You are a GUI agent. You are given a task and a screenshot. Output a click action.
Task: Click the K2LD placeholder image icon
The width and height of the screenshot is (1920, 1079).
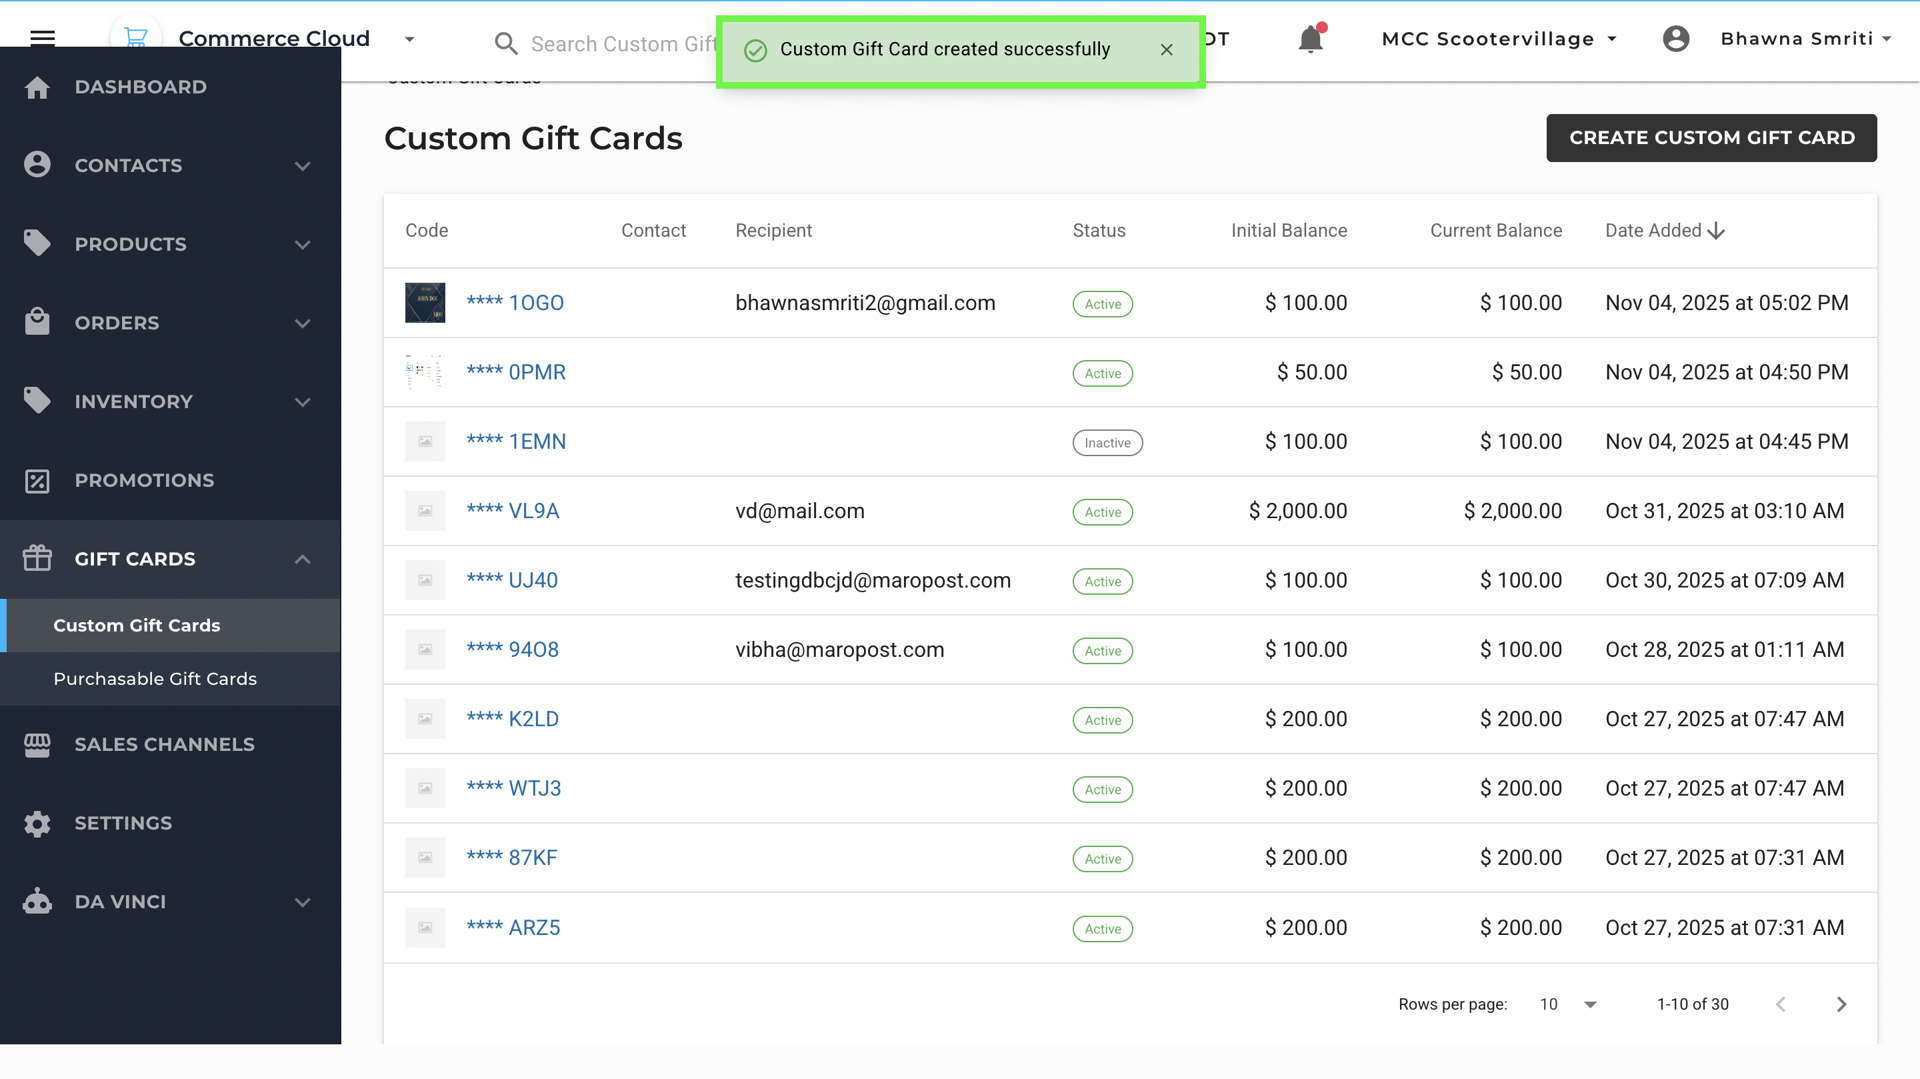click(425, 719)
